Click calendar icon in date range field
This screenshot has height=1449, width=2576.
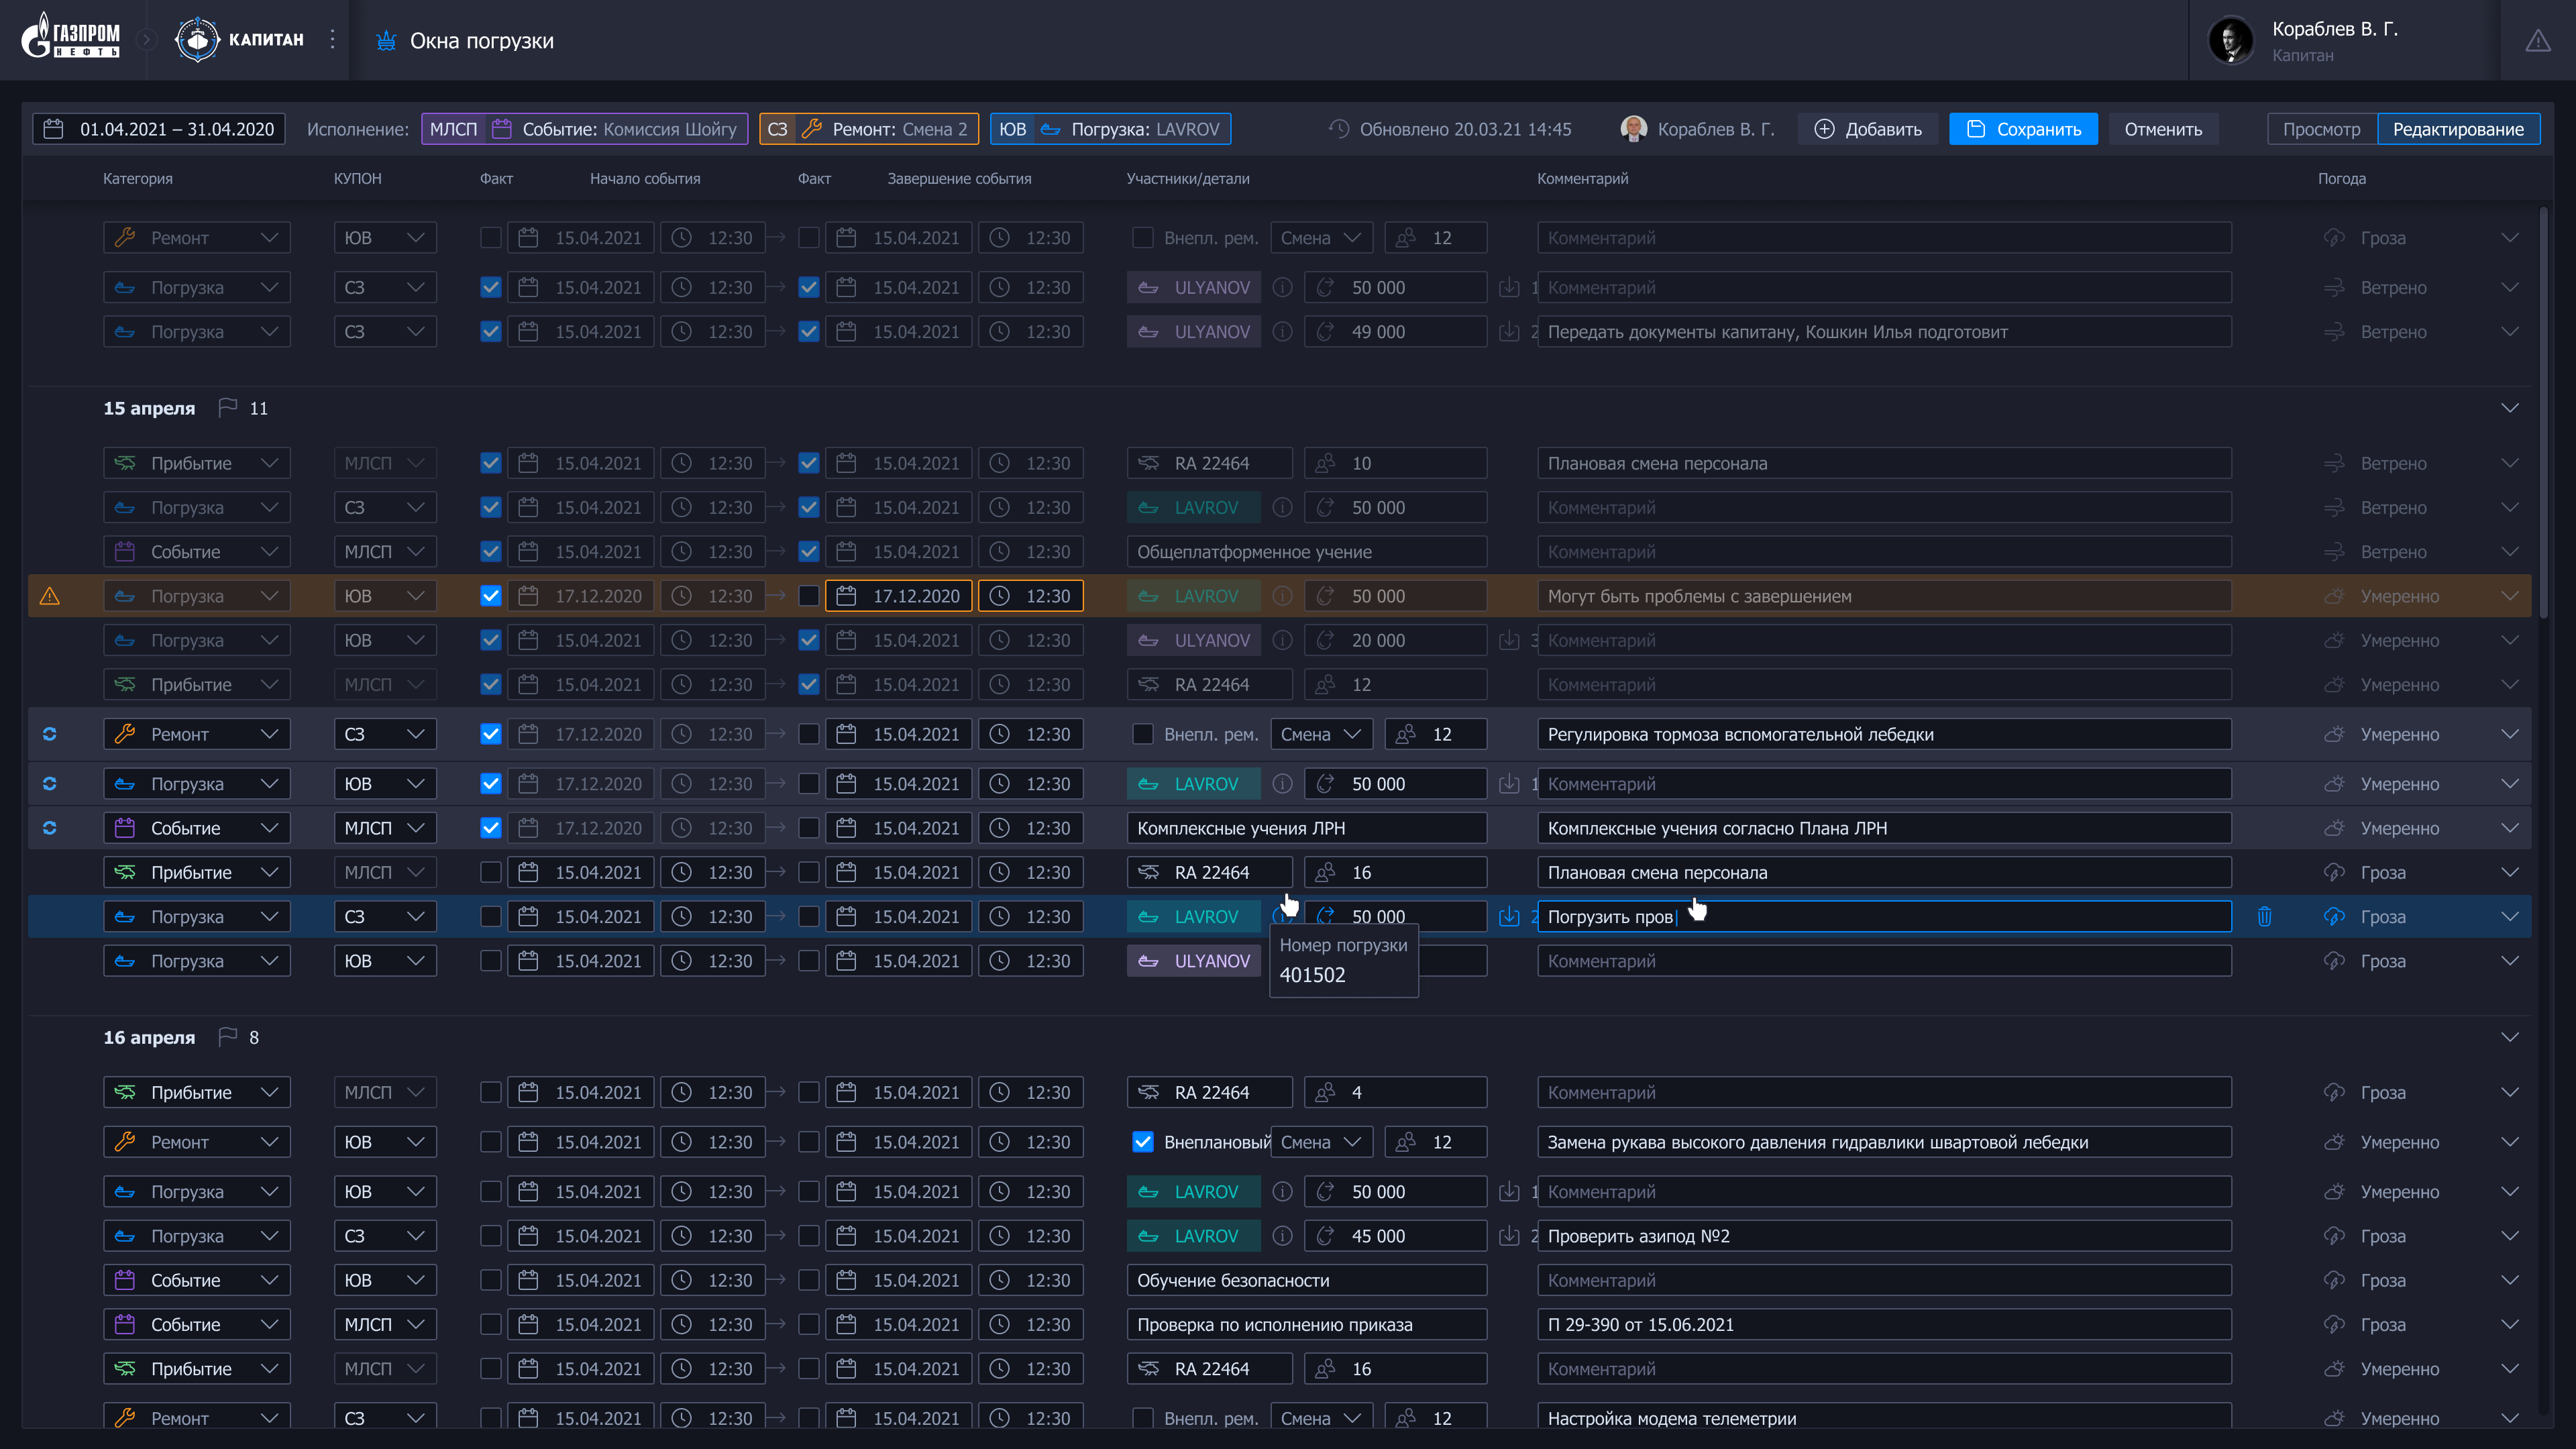[x=54, y=129]
